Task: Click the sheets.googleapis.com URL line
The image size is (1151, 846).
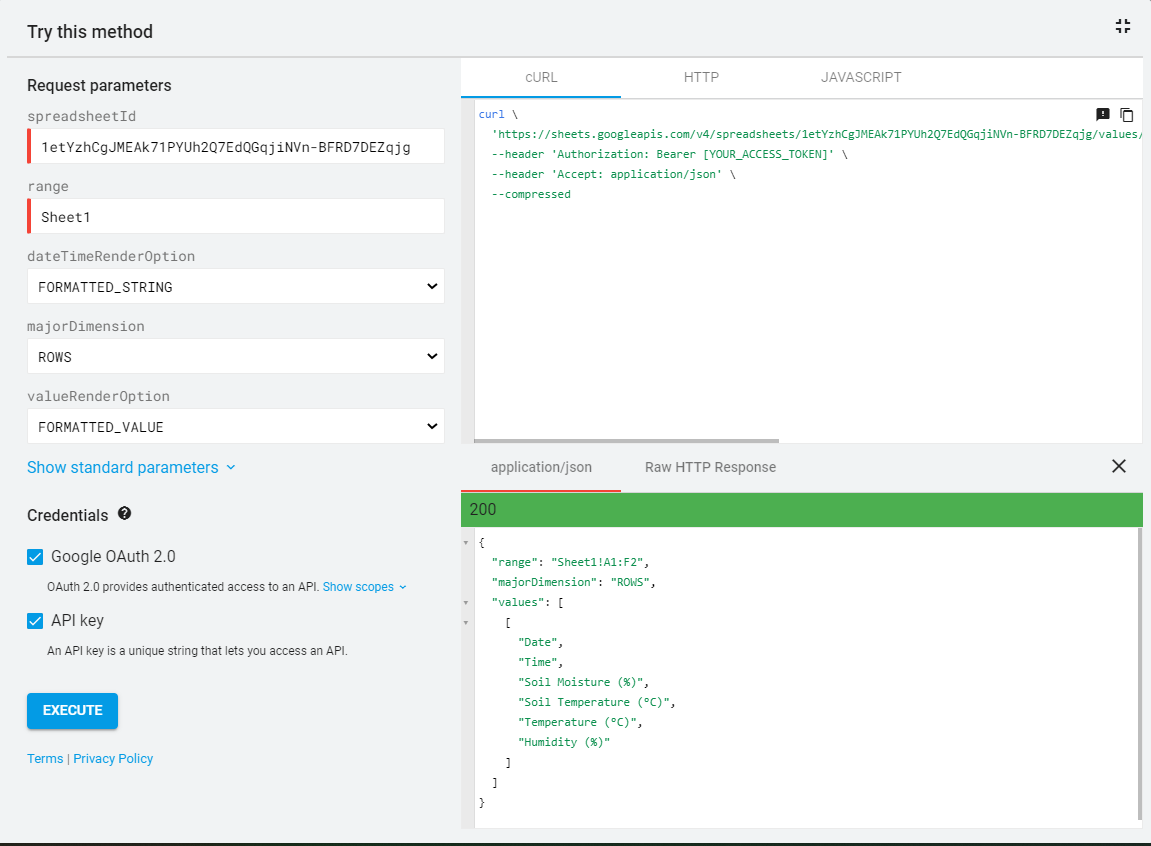Action: pos(816,134)
